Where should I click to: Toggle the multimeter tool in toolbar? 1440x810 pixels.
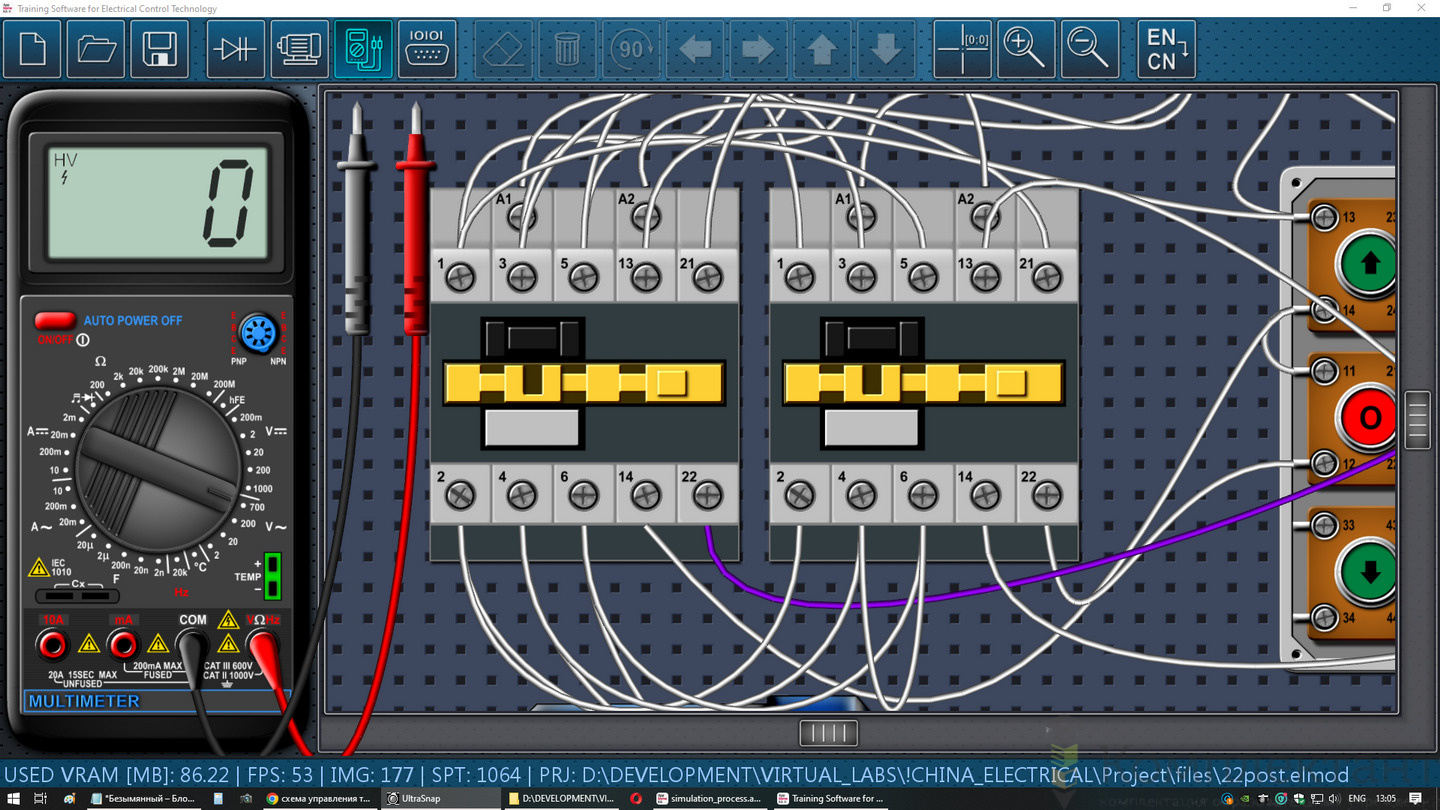click(x=363, y=49)
